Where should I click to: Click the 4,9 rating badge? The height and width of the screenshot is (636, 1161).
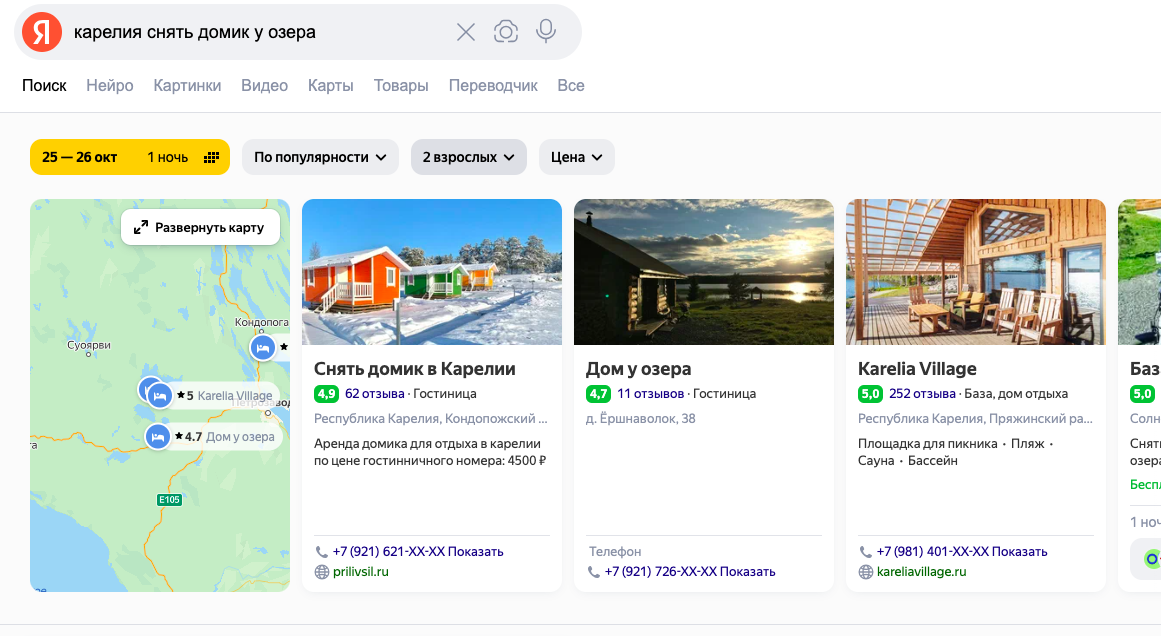tap(327, 394)
